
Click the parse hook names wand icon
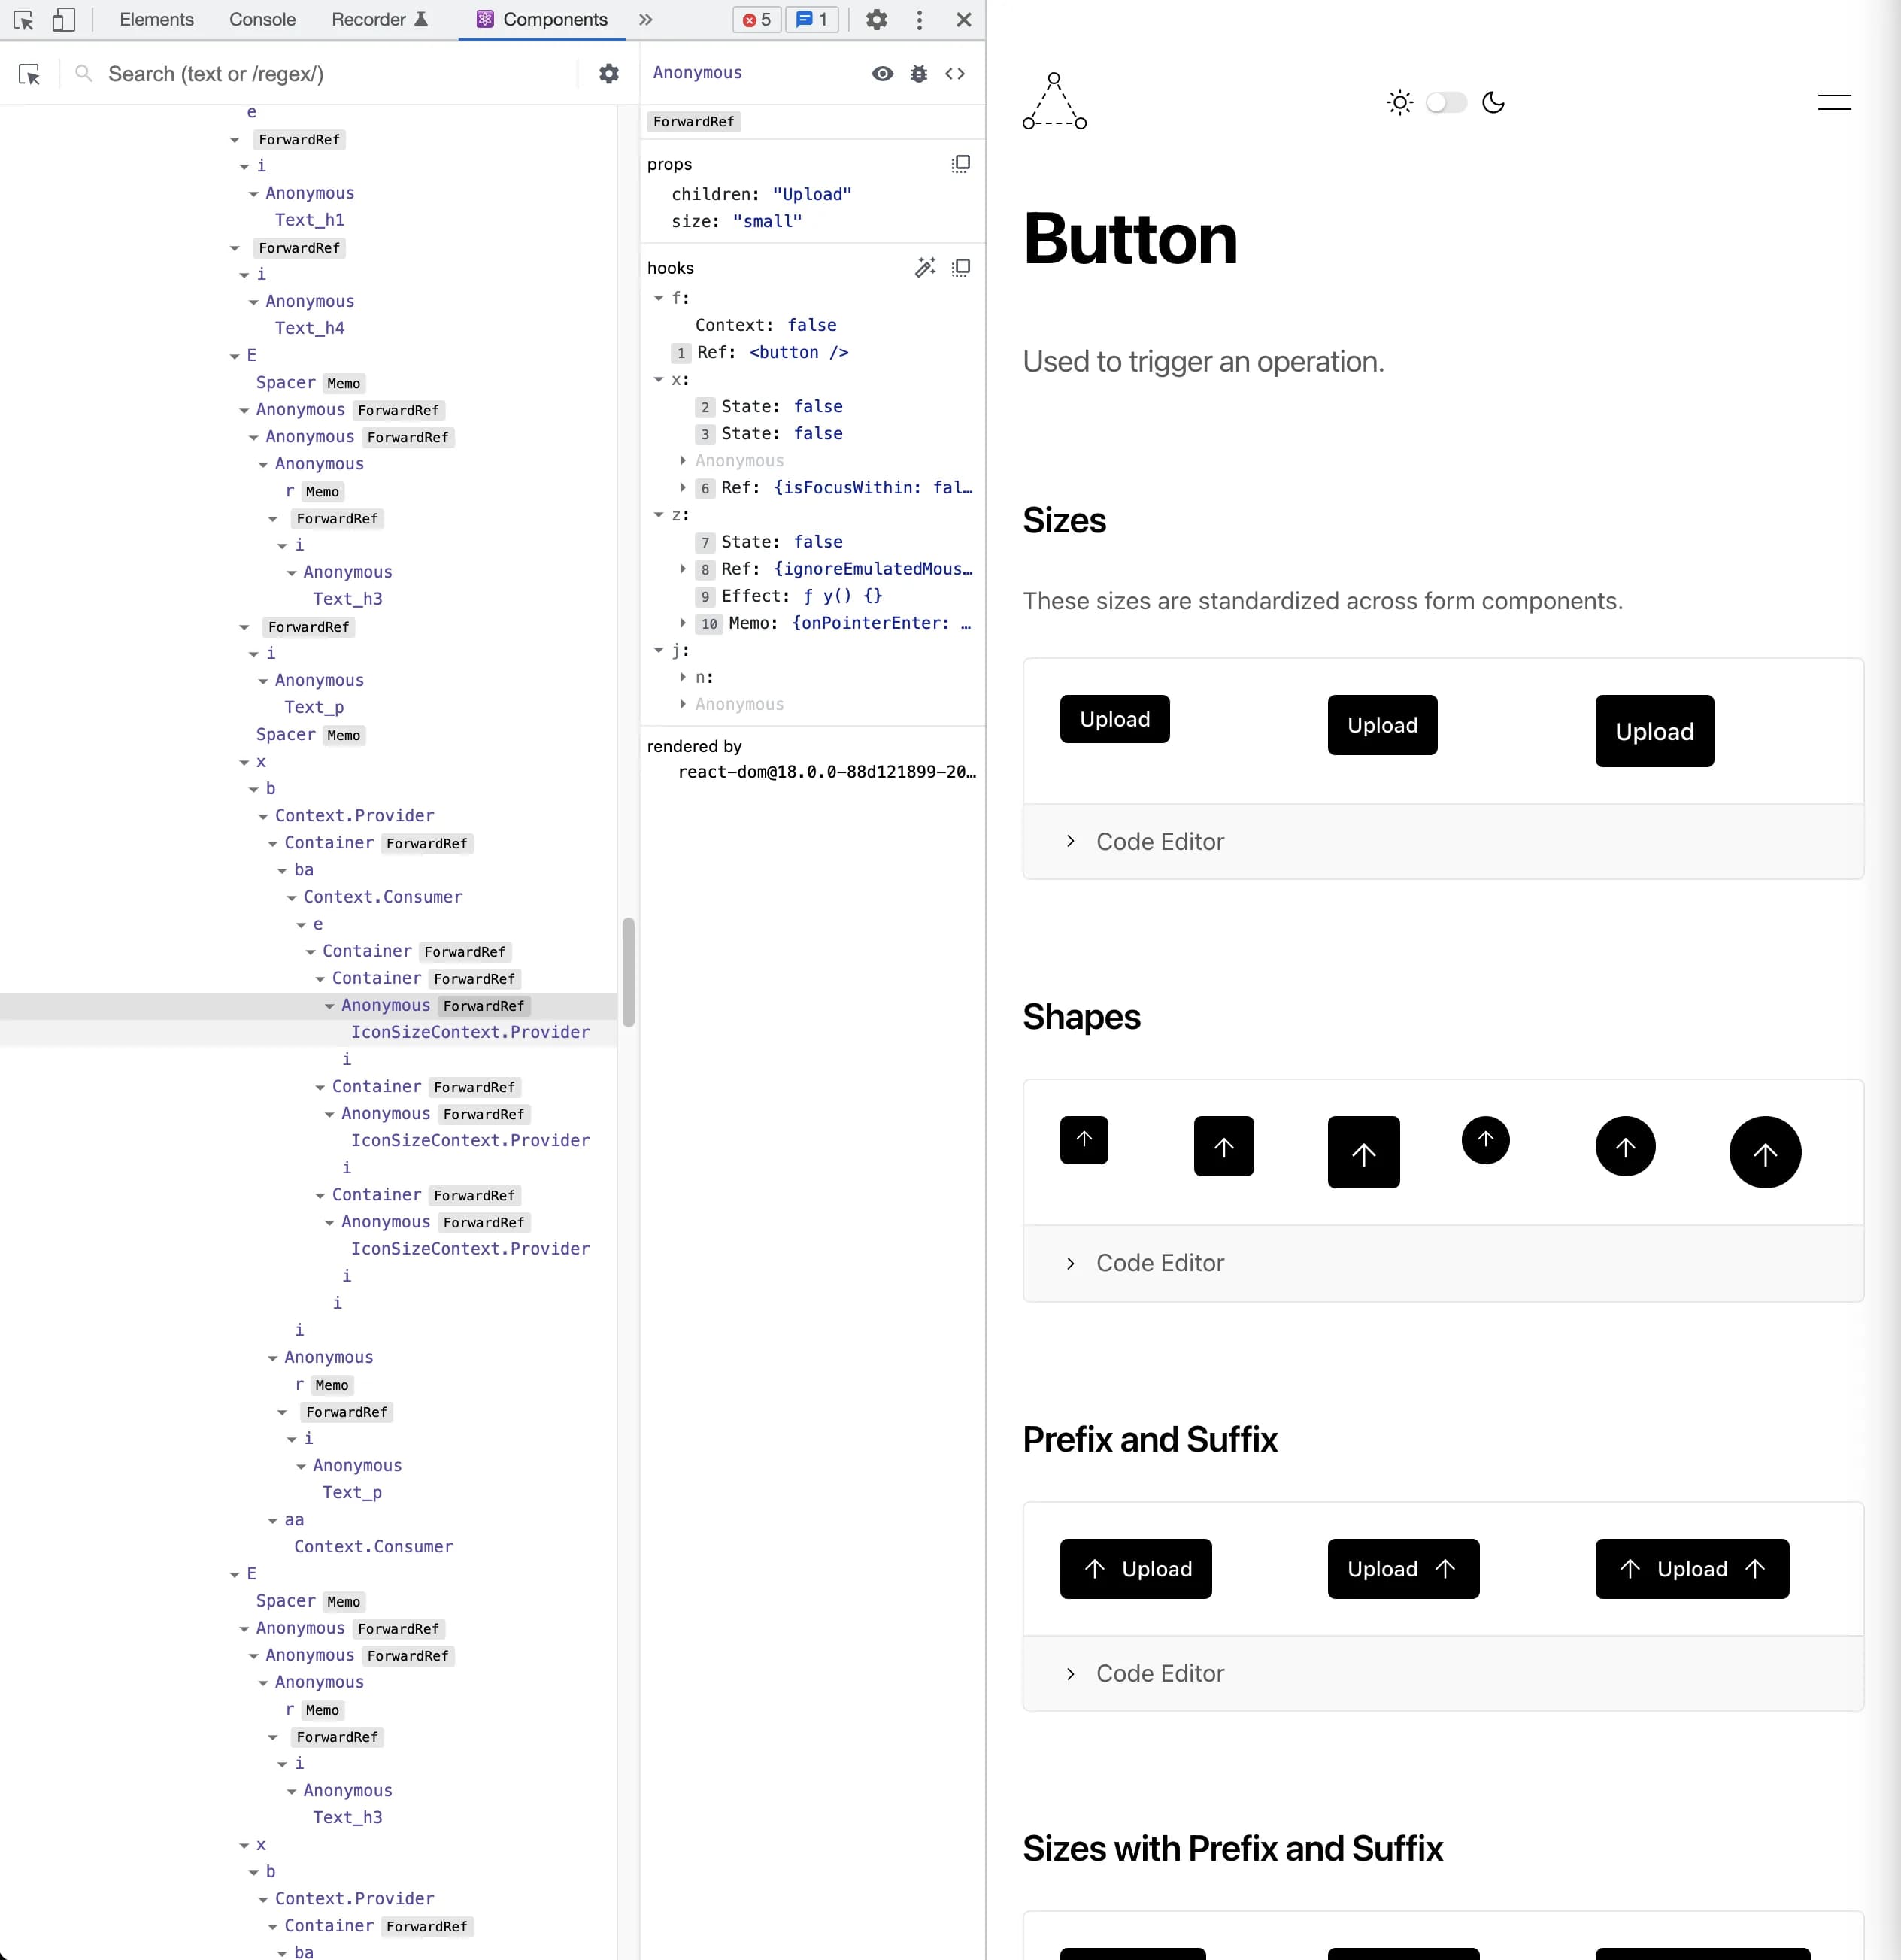(x=925, y=267)
